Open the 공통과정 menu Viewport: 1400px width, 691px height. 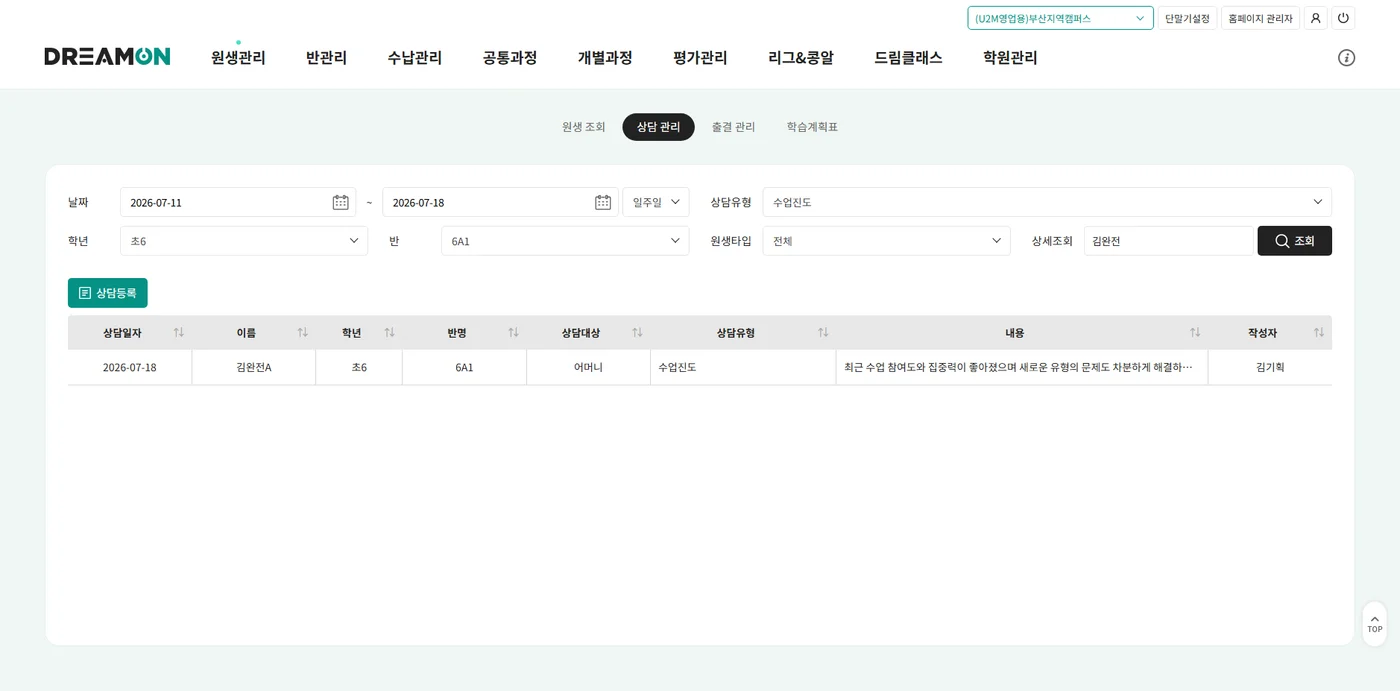click(510, 58)
